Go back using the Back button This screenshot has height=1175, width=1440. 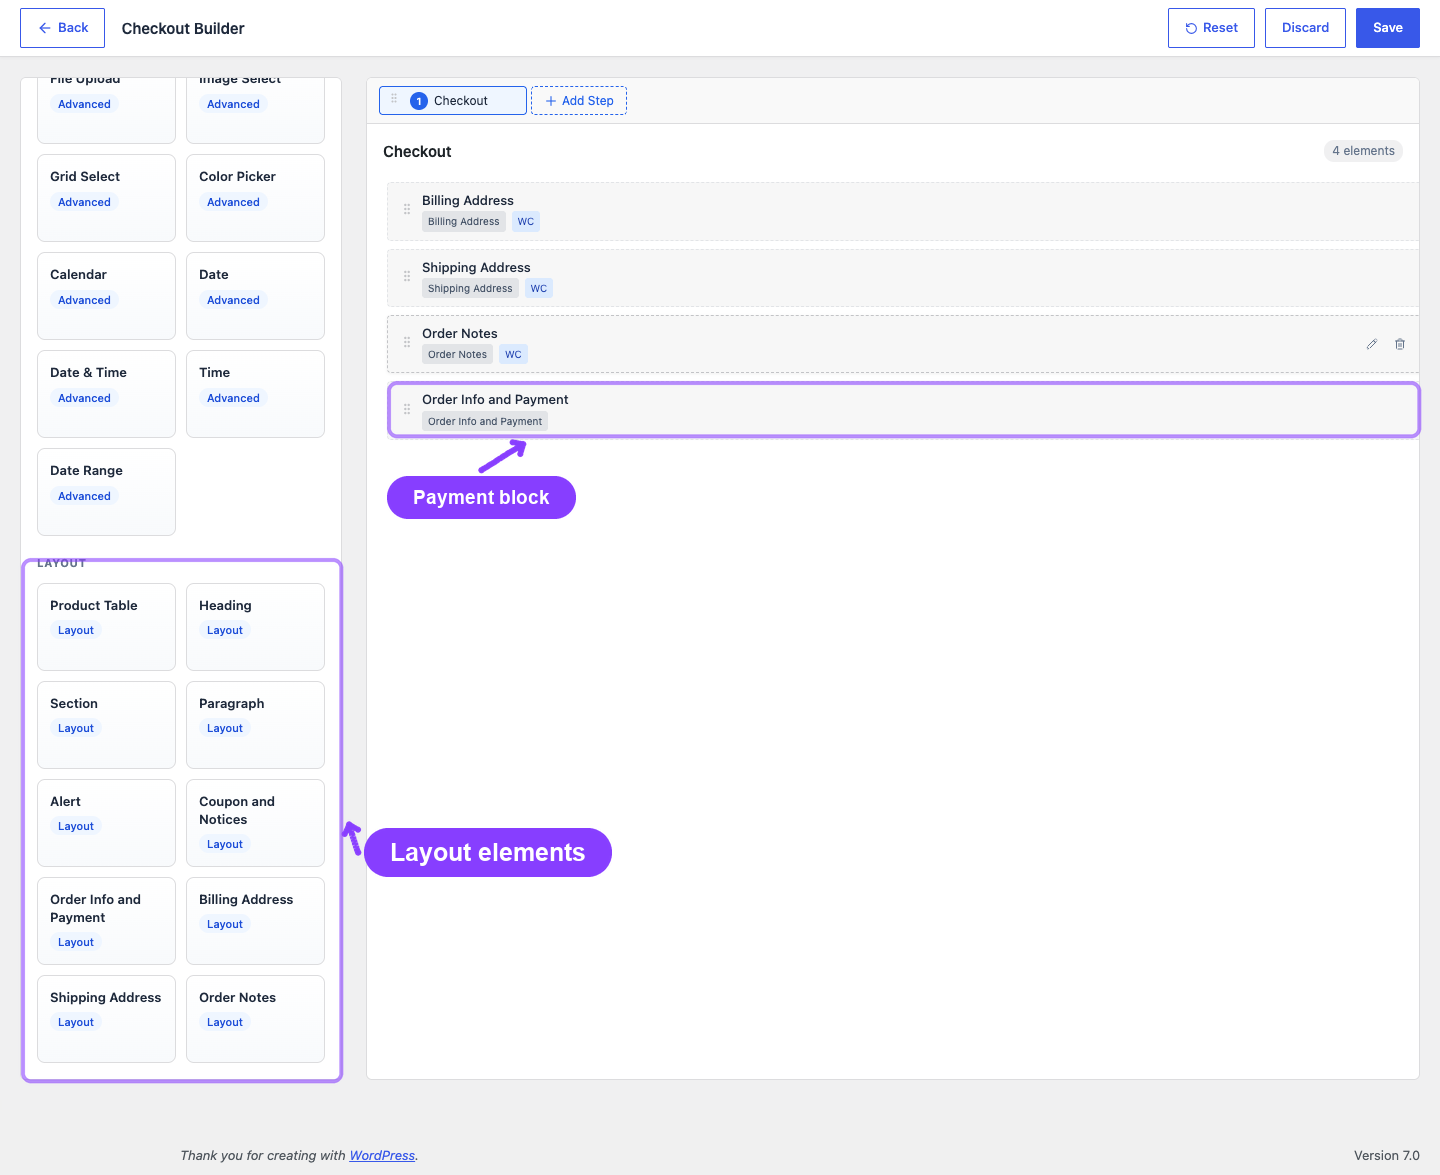coord(63,28)
